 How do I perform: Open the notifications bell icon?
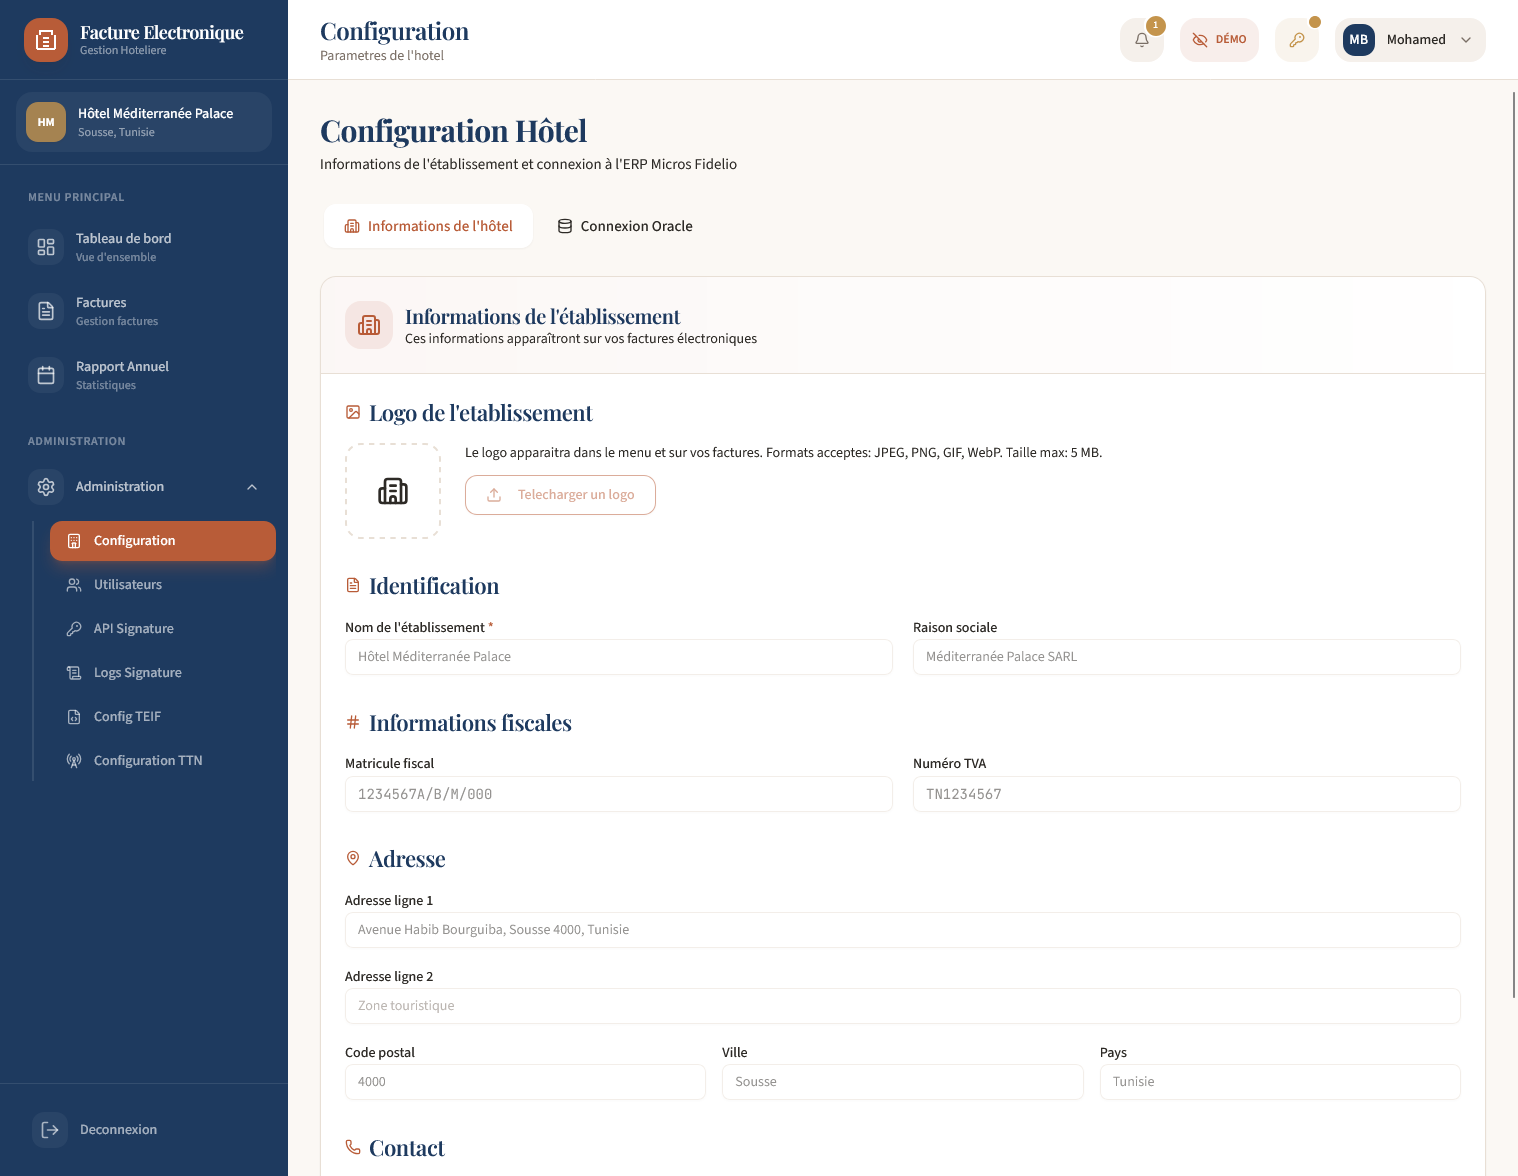click(x=1141, y=39)
